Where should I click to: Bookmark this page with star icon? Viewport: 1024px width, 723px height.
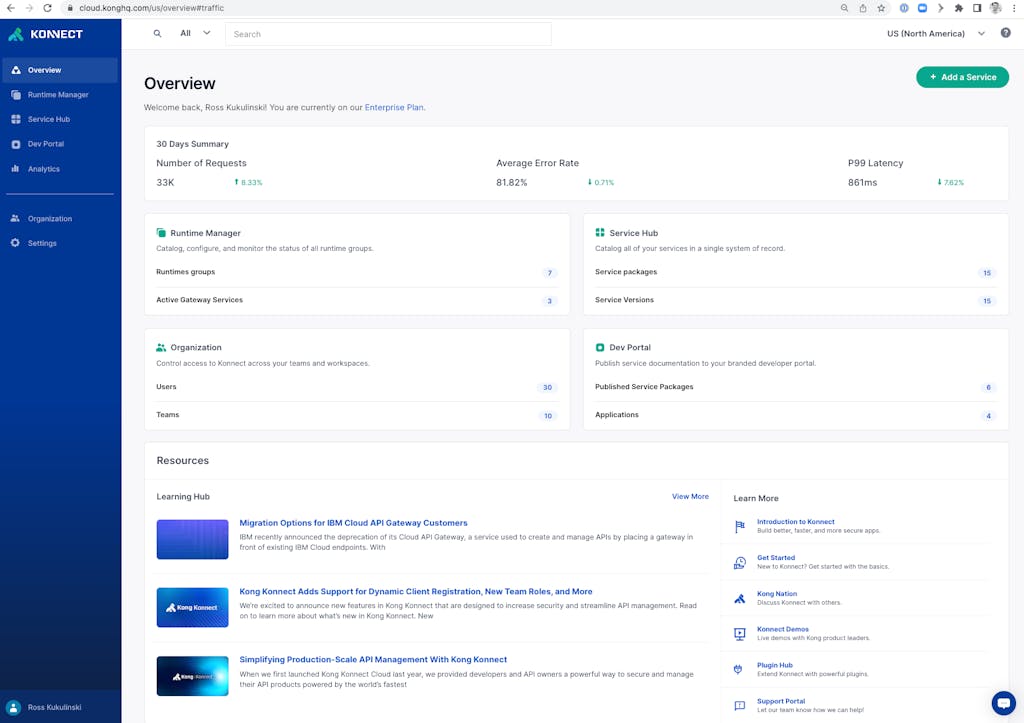(x=881, y=7)
